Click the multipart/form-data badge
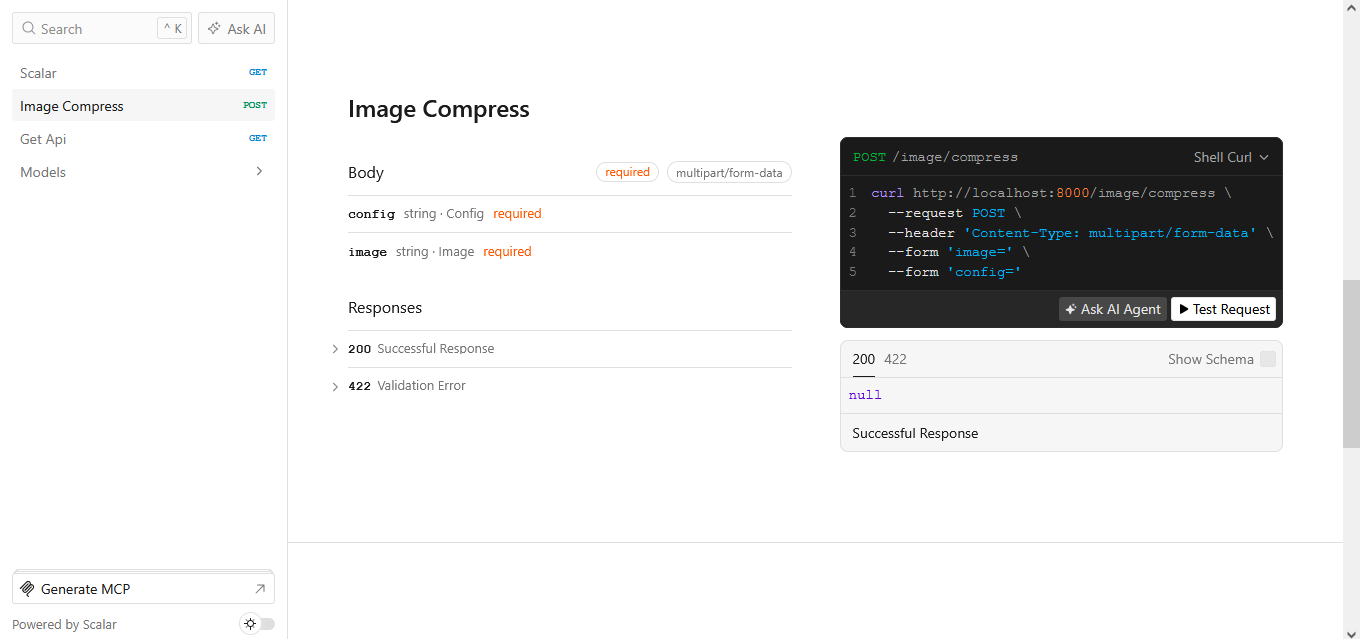This screenshot has height=639, width=1360. (x=729, y=172)
